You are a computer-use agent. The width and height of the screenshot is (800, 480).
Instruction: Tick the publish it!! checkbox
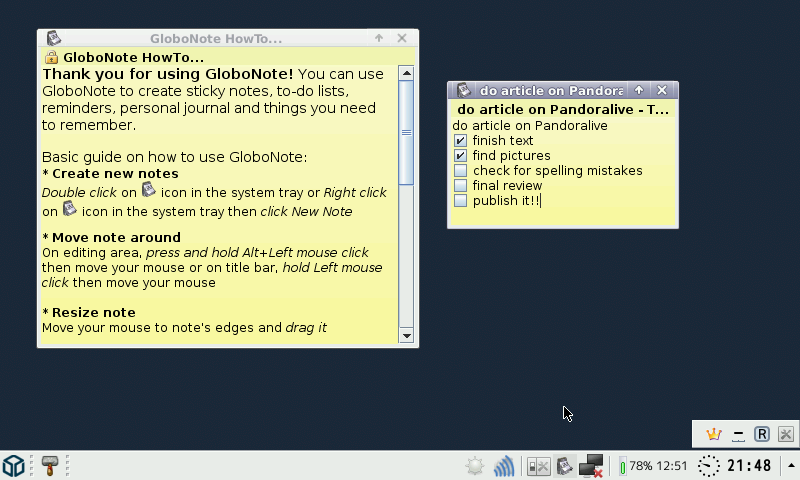tap(460, 200)
